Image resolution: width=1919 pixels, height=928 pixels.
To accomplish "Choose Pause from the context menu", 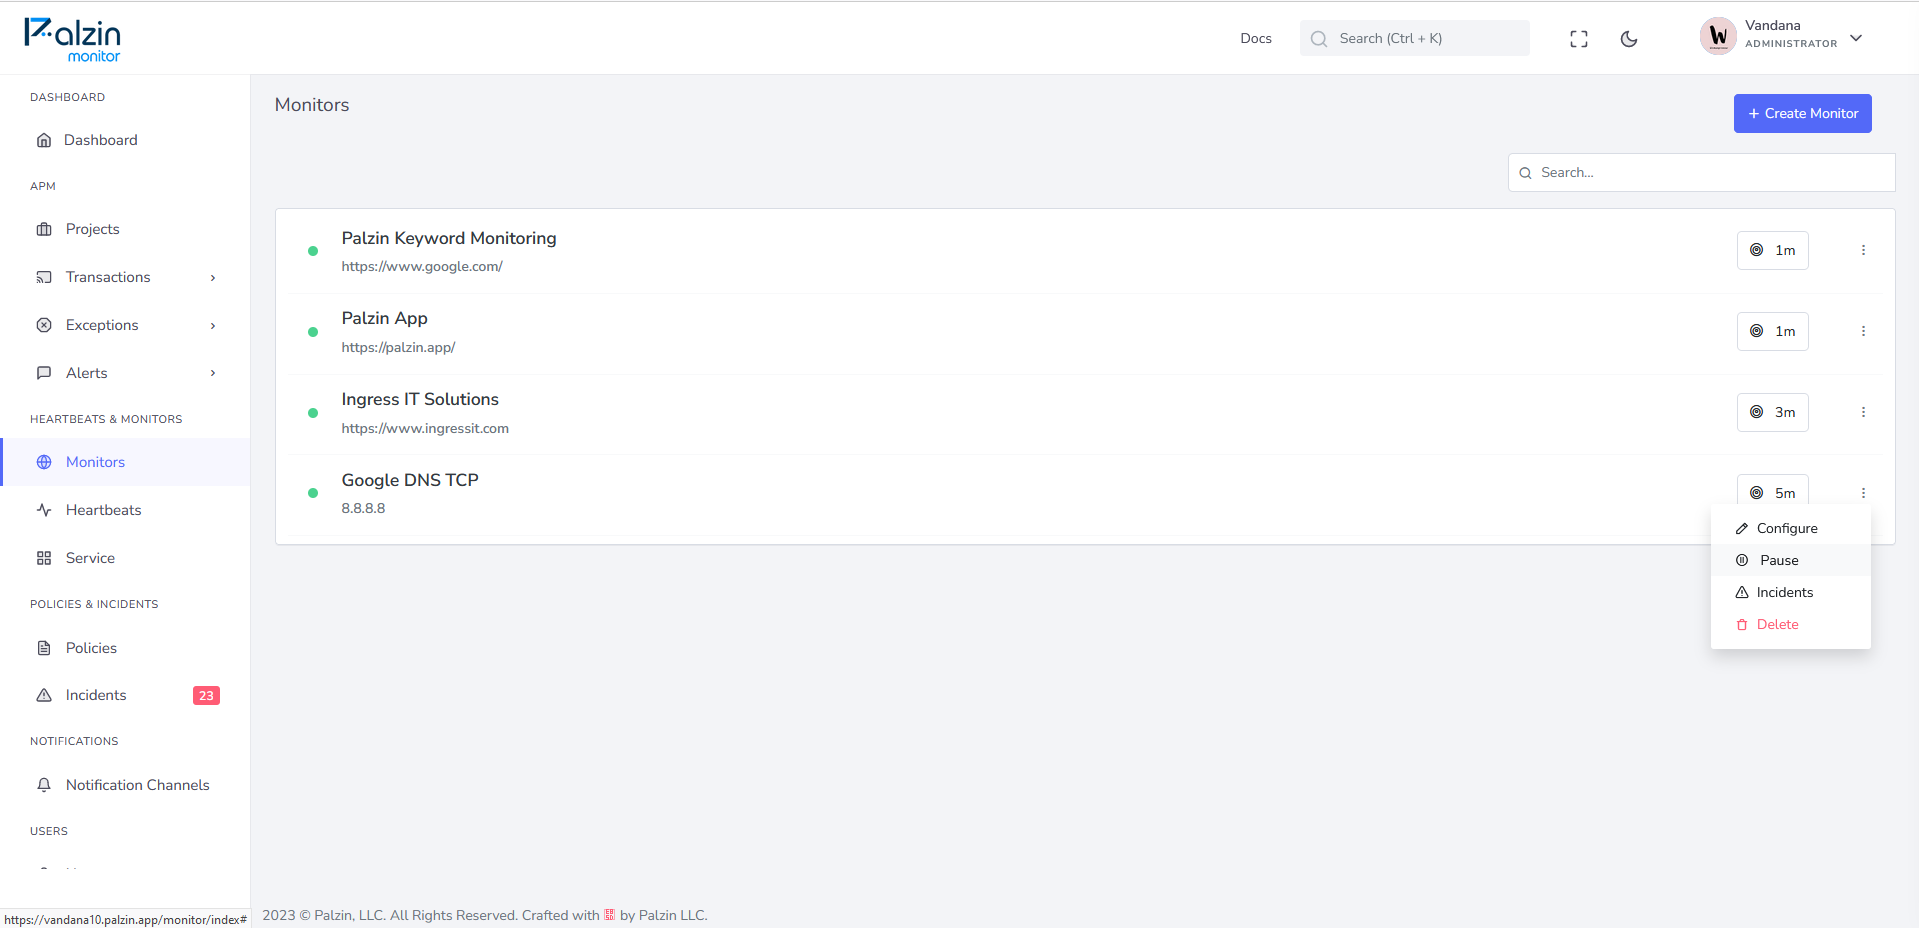I will 1790,560.
